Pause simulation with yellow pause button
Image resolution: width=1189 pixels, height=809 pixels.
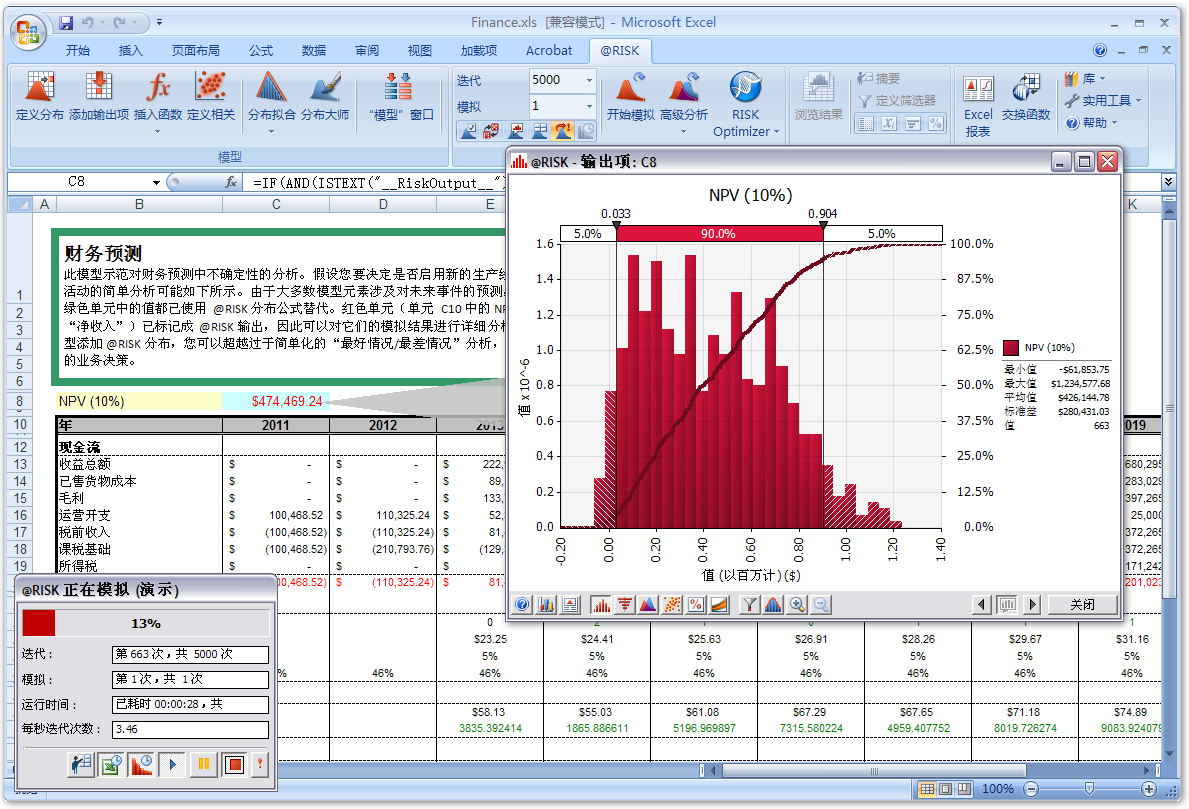(203, 764)
